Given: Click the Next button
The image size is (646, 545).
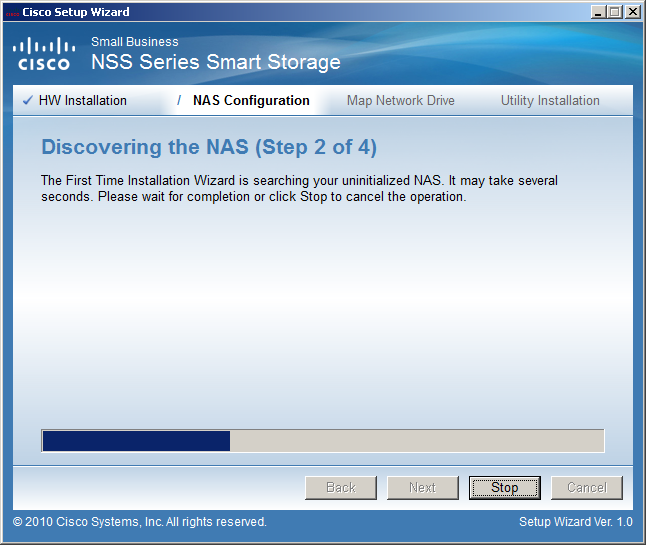Looking at the screenshot, I should click(x=423, y=488).
